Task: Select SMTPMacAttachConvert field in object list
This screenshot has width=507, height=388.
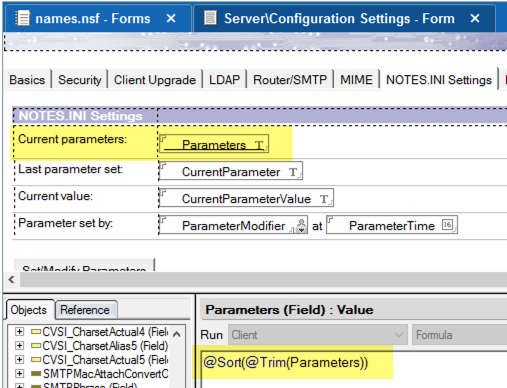Action: (105, 374)
